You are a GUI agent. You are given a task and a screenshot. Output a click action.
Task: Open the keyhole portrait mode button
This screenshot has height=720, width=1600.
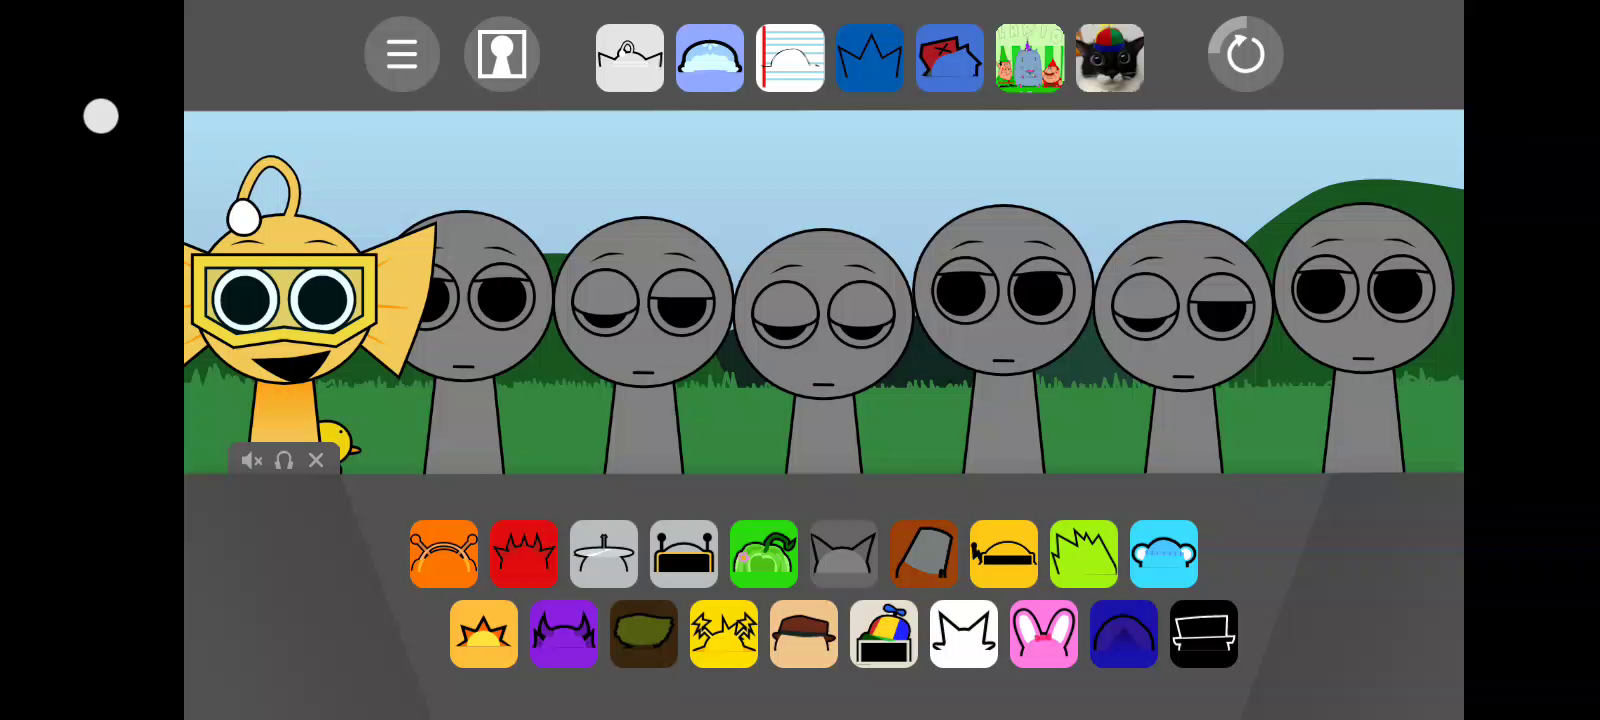[502, 54]
